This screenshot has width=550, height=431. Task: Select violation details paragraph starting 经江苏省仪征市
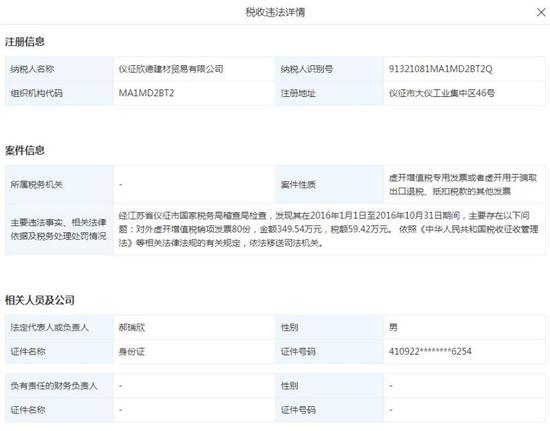coord(329,229)
